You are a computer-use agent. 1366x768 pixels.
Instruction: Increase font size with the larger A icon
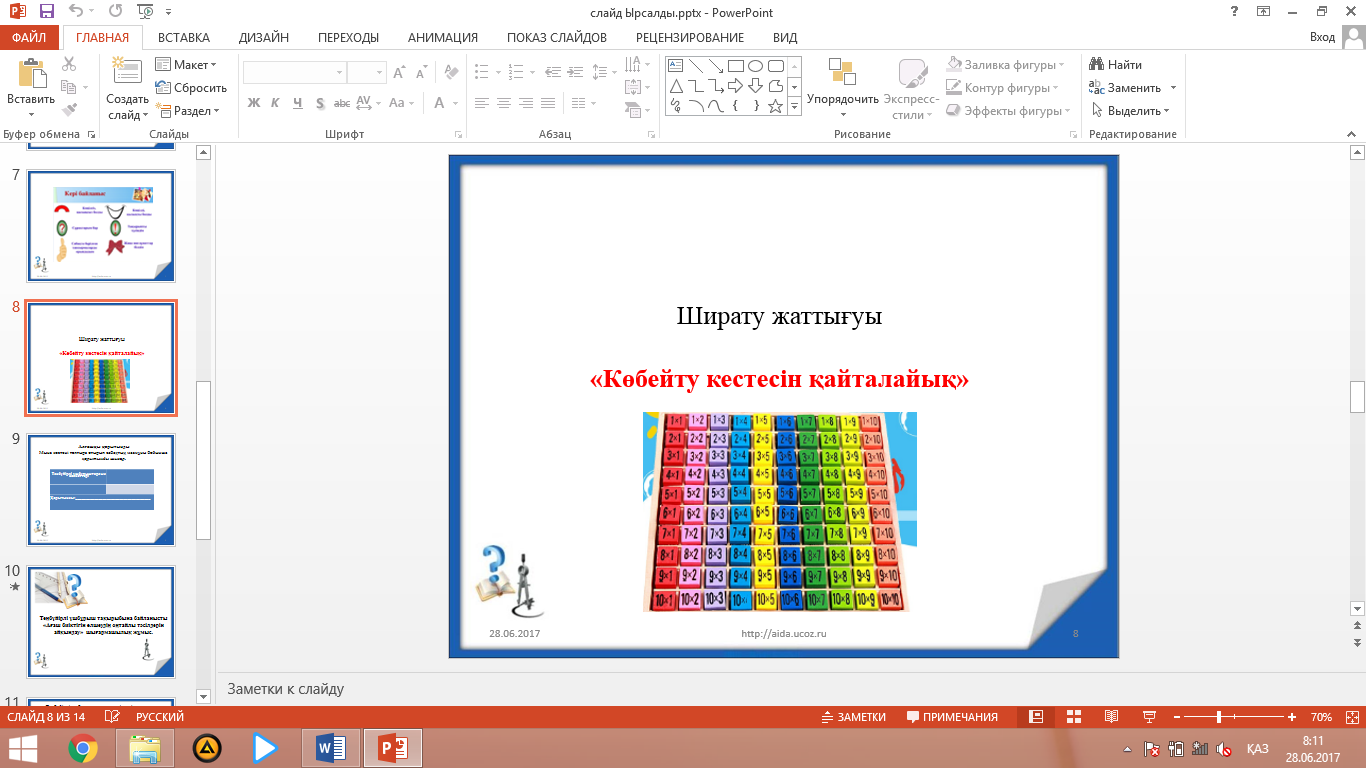[399, 73]
